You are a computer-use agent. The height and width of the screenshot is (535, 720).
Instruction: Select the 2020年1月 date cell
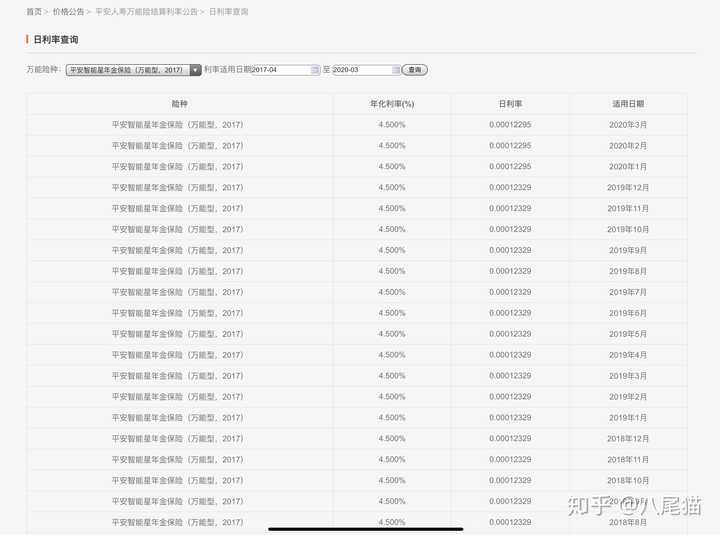(628, 167)
